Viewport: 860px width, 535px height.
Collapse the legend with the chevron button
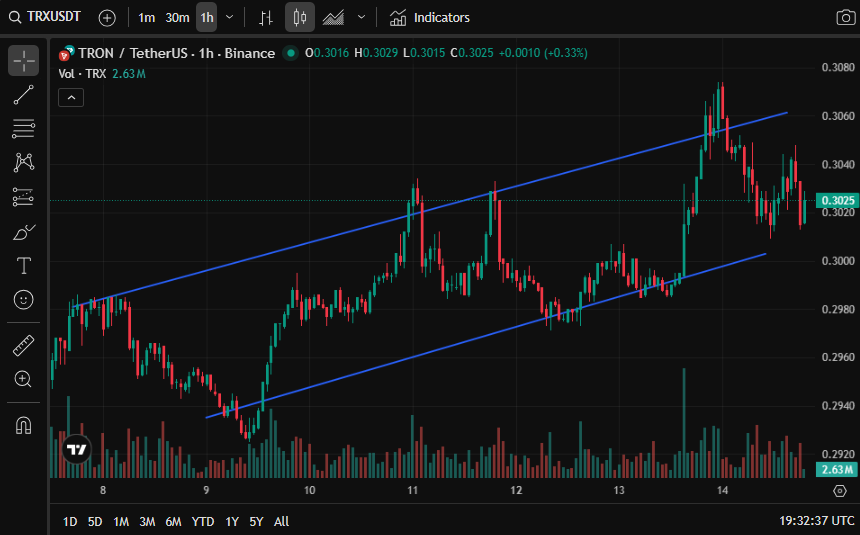pyautogui.click(x=71, y=98)
